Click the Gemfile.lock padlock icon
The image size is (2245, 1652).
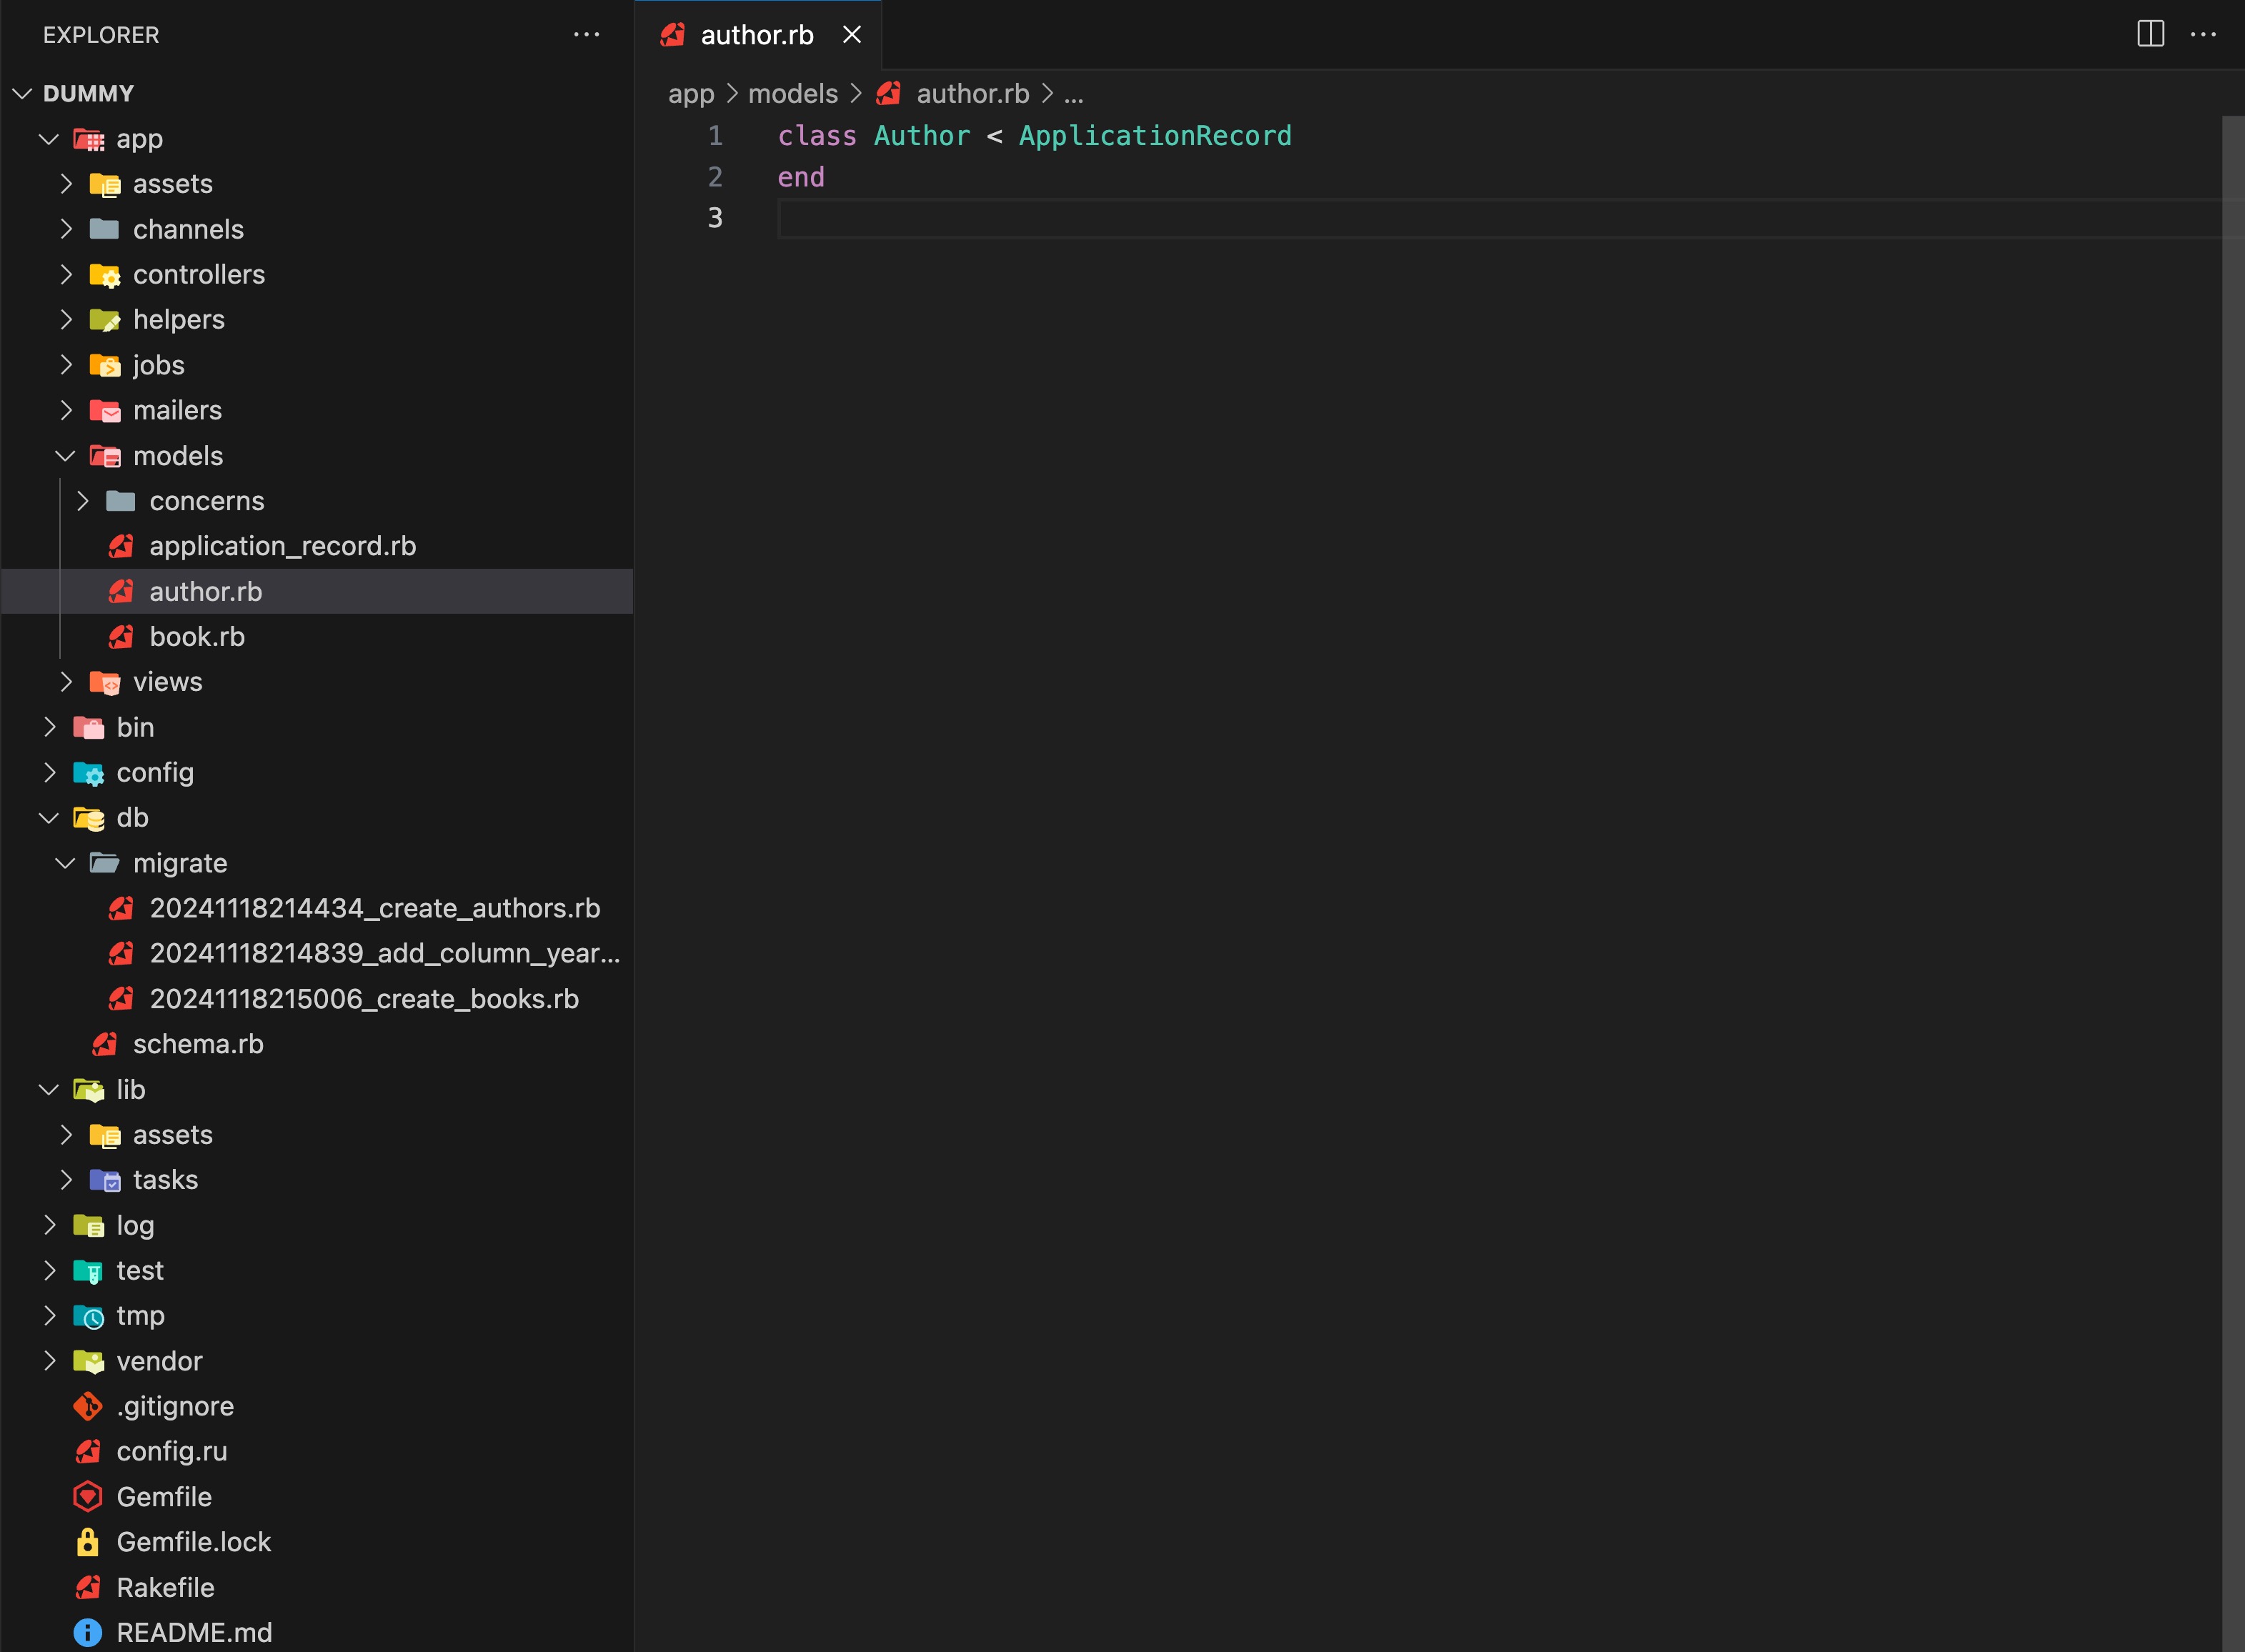(88, 1542)
